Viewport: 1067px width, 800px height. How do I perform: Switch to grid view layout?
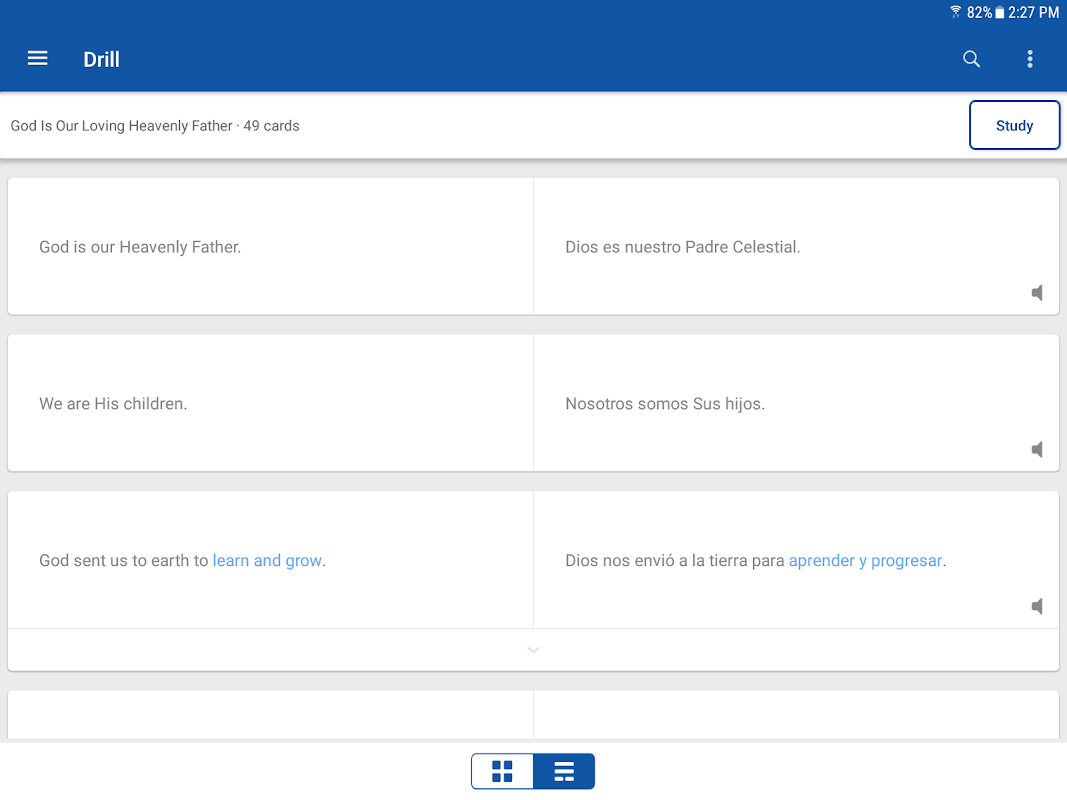point(502,771)
